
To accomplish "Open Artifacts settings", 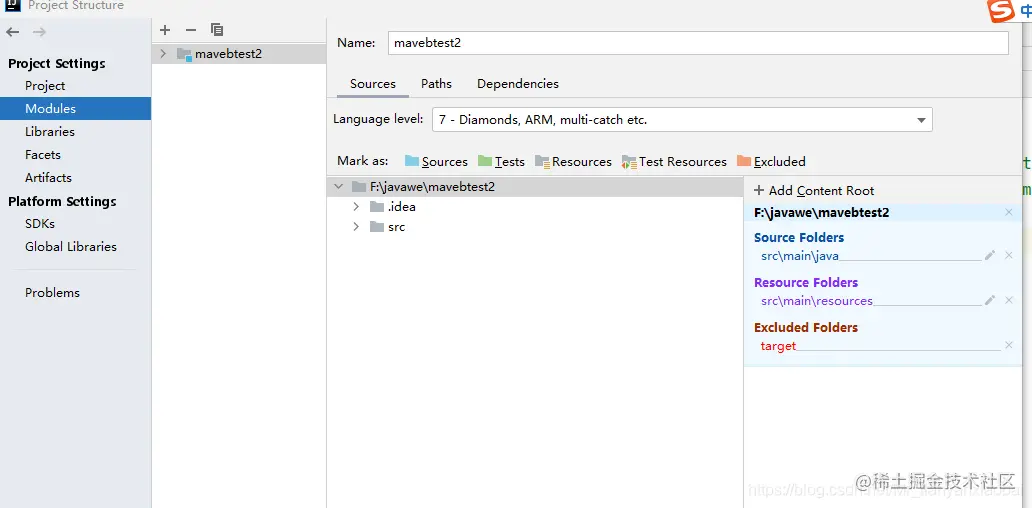I will tap(48, 178).
